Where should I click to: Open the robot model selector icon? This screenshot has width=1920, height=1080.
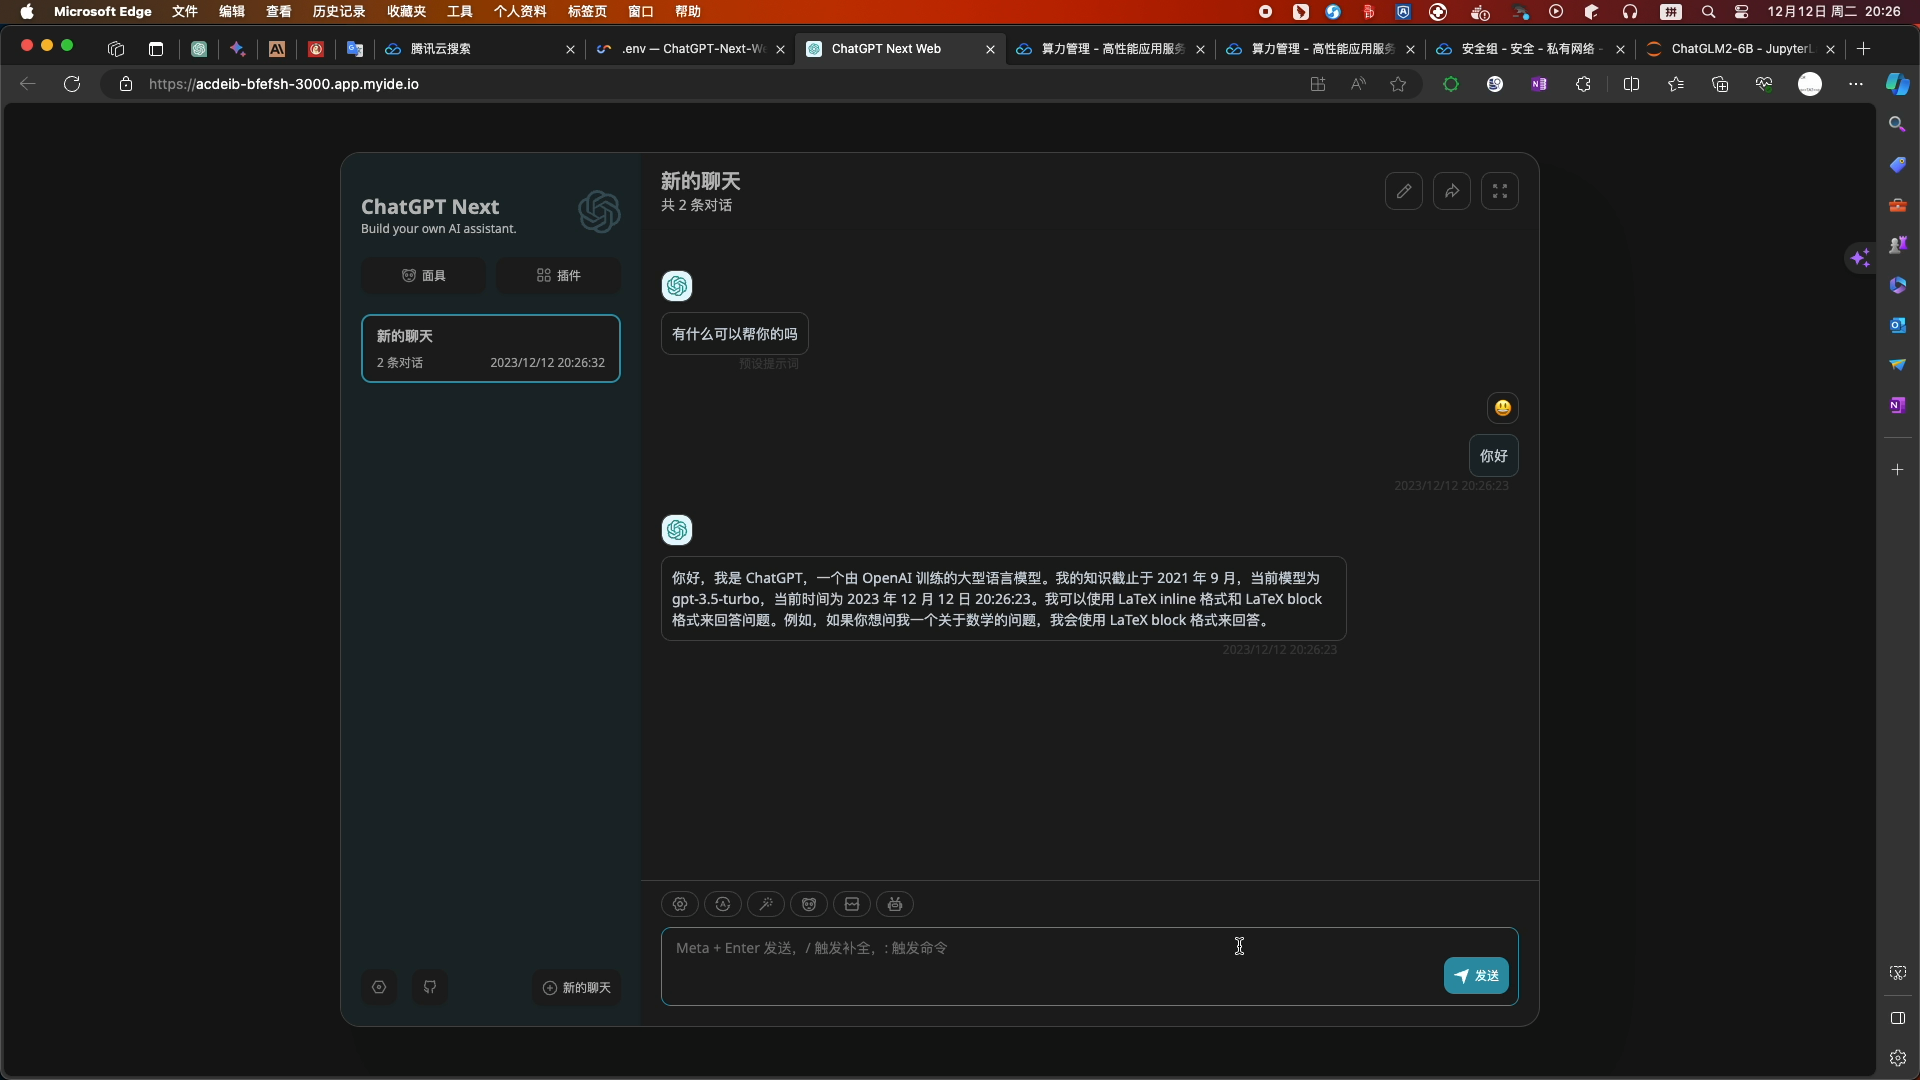(x=895, y=904)
